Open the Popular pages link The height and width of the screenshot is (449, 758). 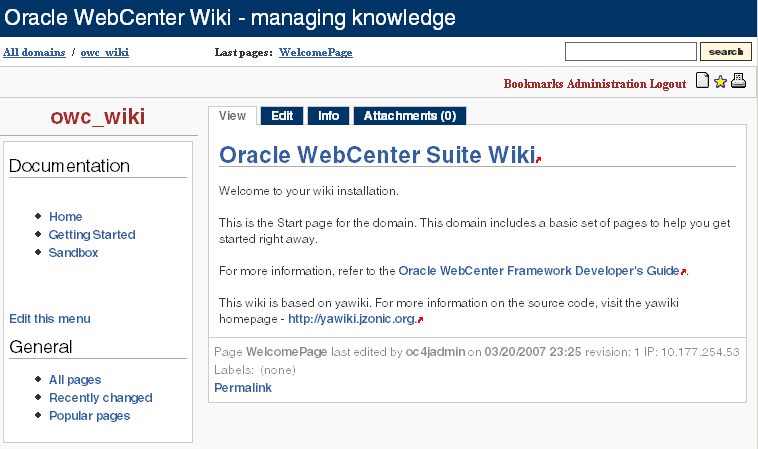(89, 416)
